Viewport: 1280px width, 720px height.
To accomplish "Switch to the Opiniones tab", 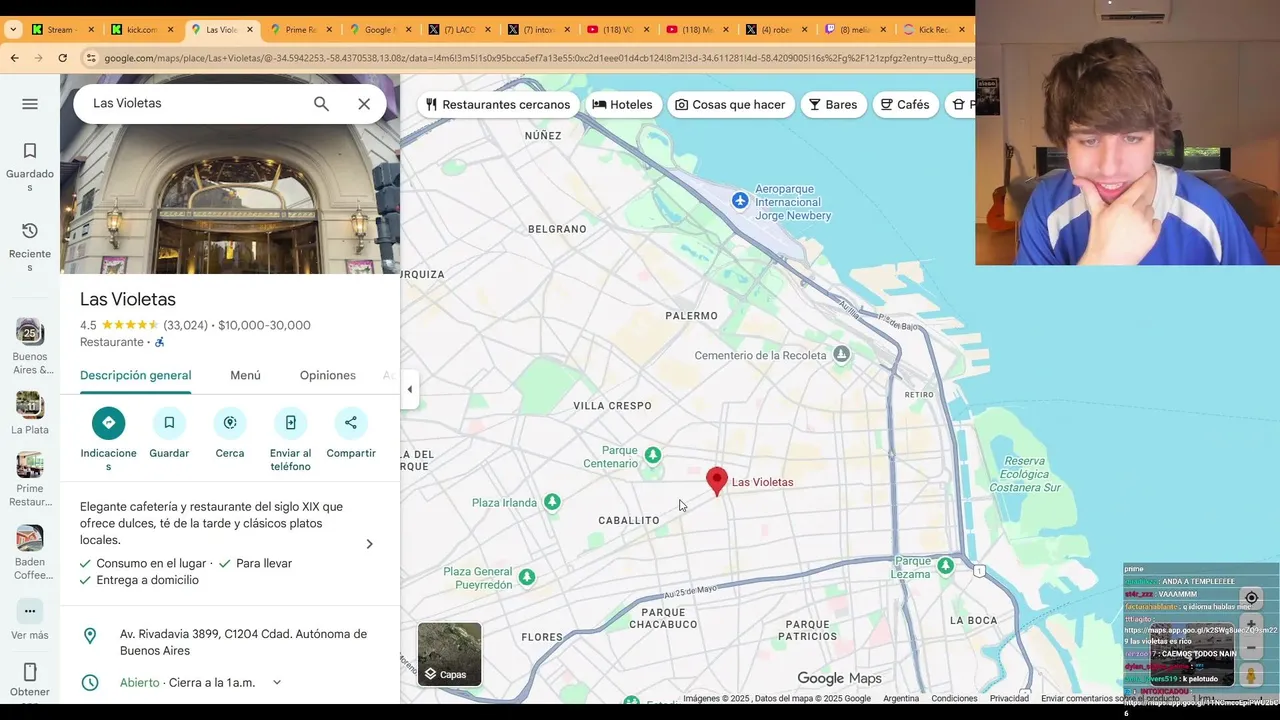I will [x=328, y=375].
